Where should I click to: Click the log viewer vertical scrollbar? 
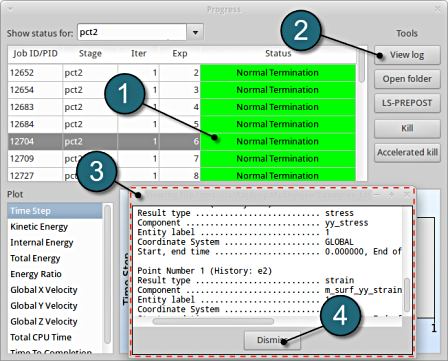[407, 294]
